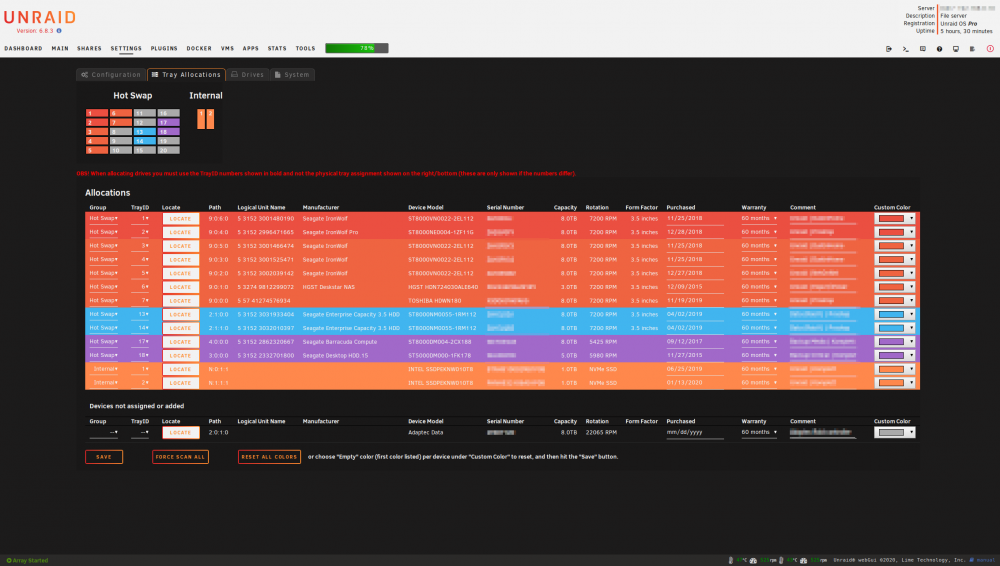Viewport: 1000px width, 566px height.
Task: Open Warranty dropdown for Seagate Desktop HDD.15
Action: tap(759, 355)
